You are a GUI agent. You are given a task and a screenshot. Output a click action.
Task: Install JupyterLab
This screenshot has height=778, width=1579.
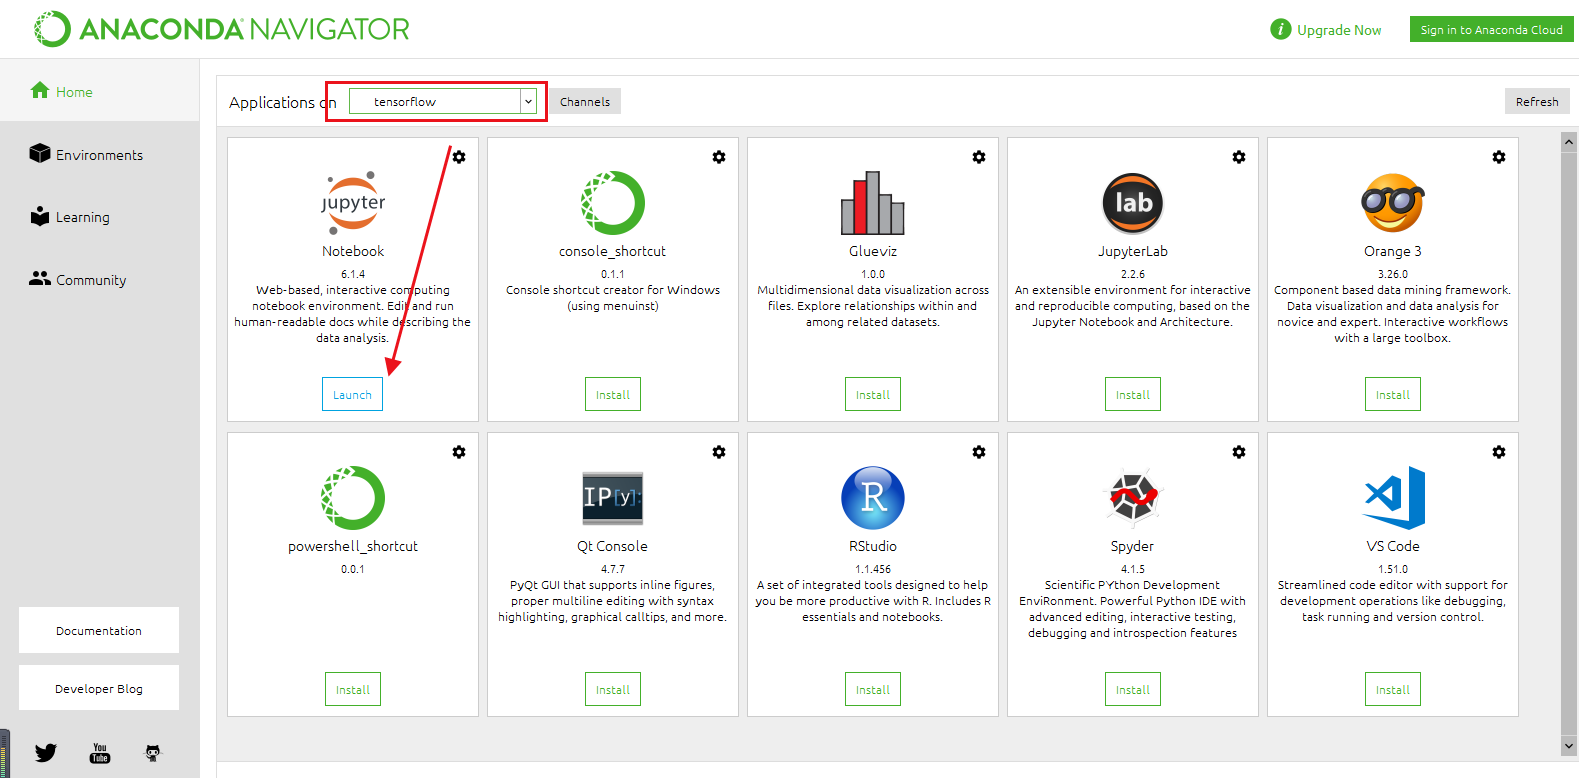[1133, 394]
